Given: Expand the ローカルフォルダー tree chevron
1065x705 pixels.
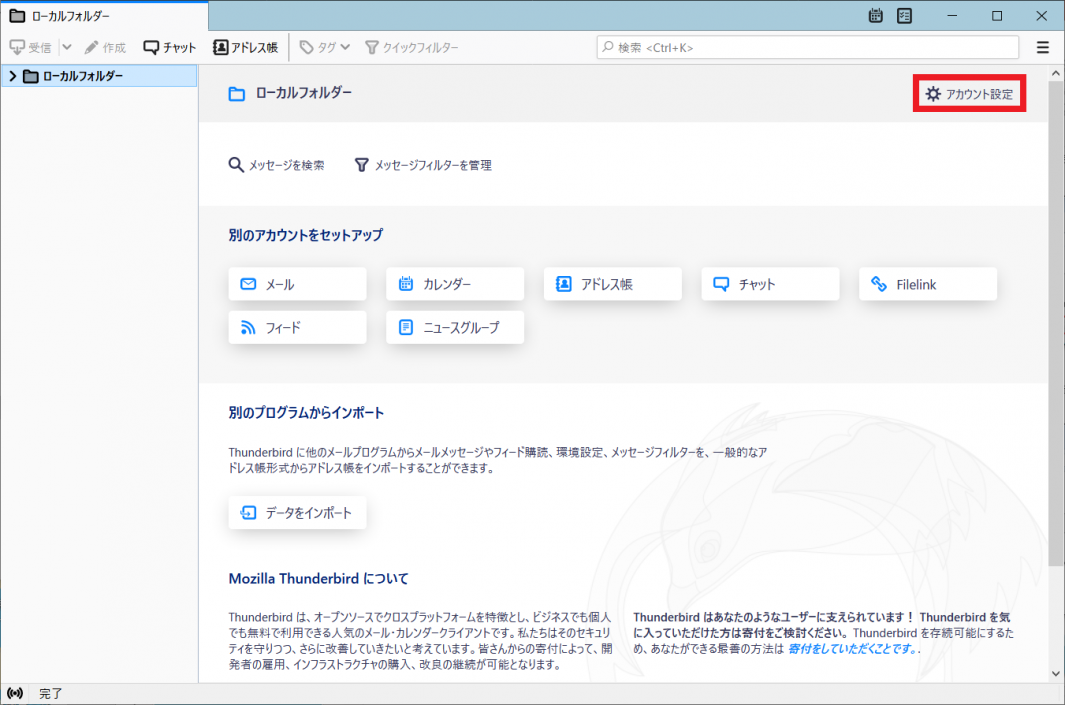Looking at the screenshot, I should coord(12,77).
